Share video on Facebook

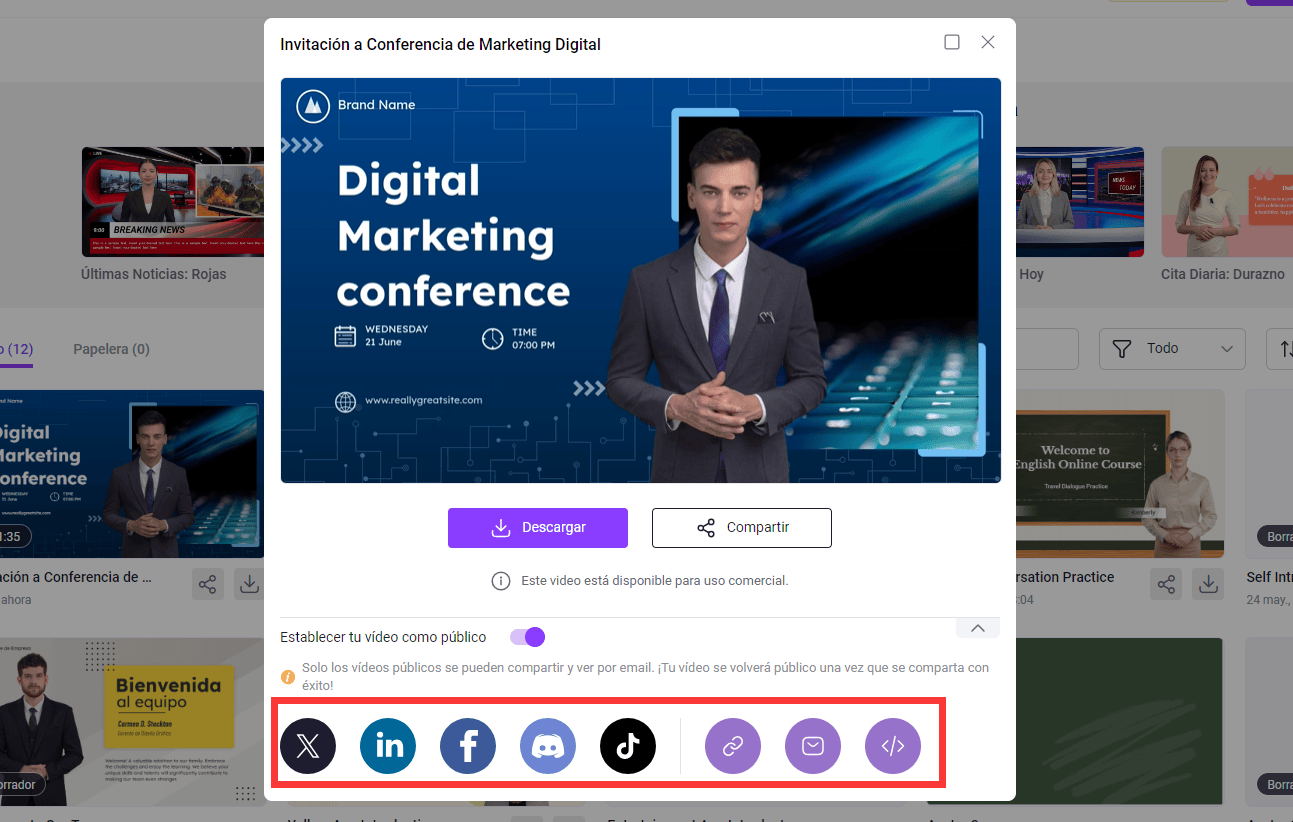click(x=468, y=746)
